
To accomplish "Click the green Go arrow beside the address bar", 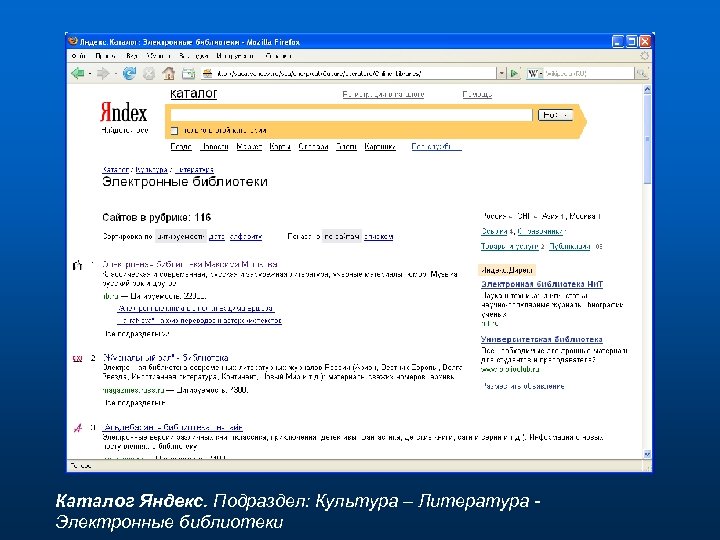I will [x=514, y=73].
